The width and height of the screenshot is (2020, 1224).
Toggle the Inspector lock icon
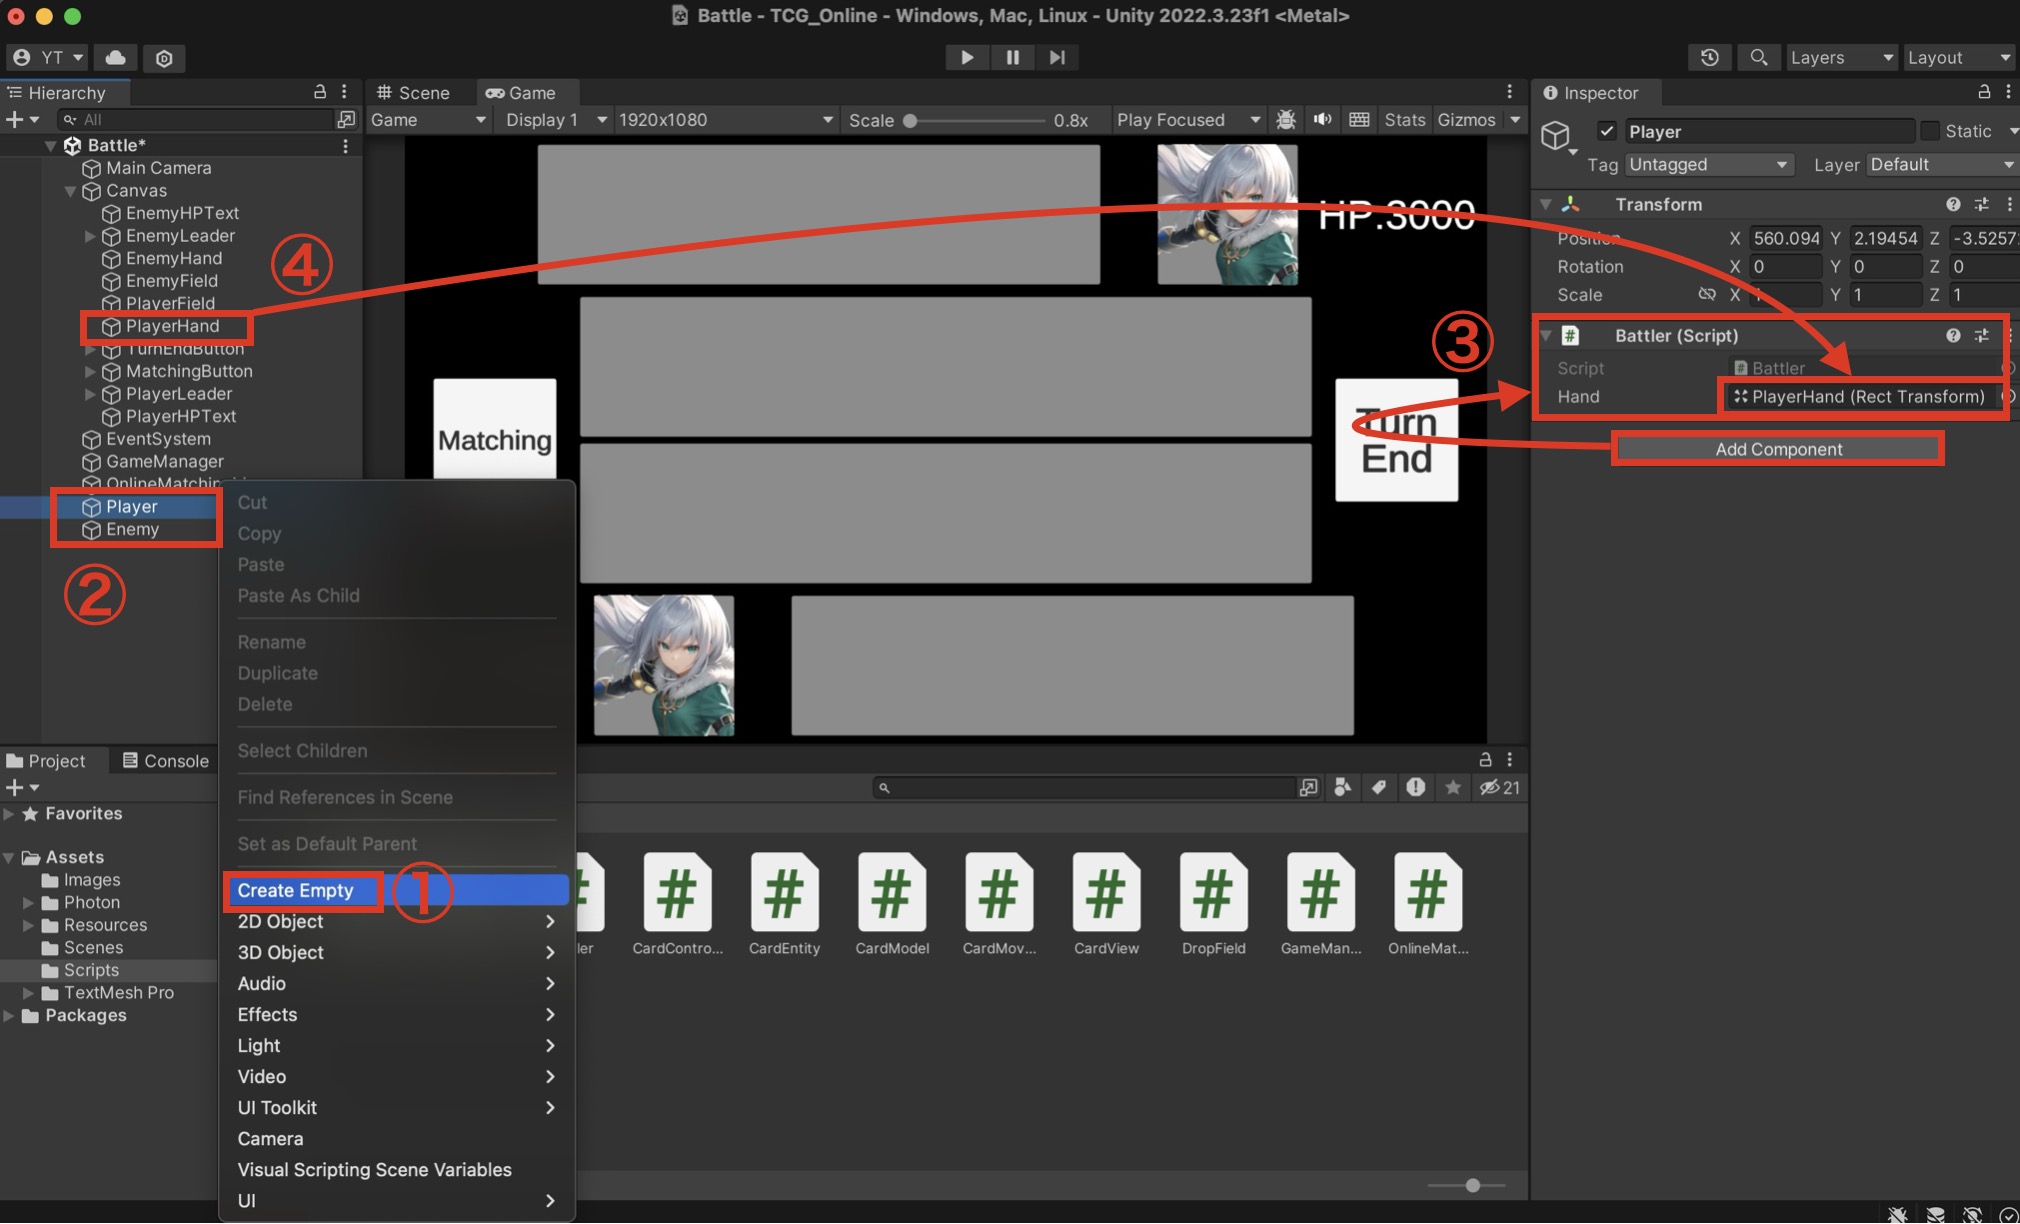(x=1984, y=92)
